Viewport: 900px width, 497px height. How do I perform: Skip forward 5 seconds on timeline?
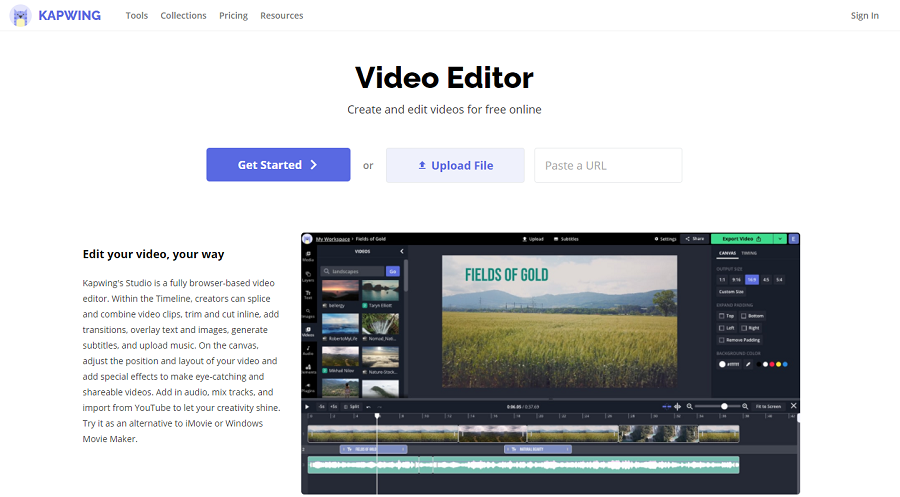[333, 406]
